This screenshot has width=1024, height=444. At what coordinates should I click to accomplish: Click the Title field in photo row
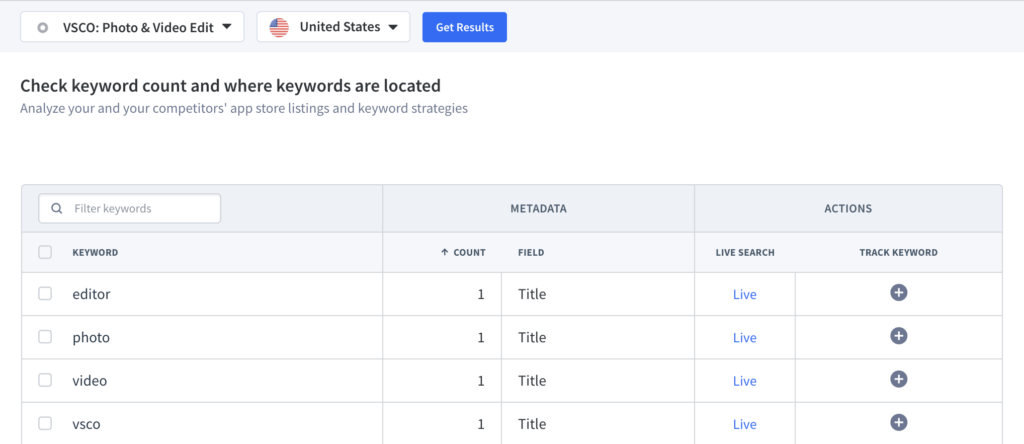(x=532, y=337)
